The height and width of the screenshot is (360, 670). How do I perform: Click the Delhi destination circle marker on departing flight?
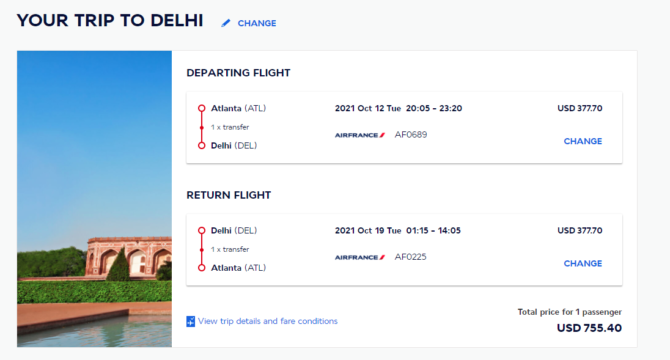click(202, 146)
